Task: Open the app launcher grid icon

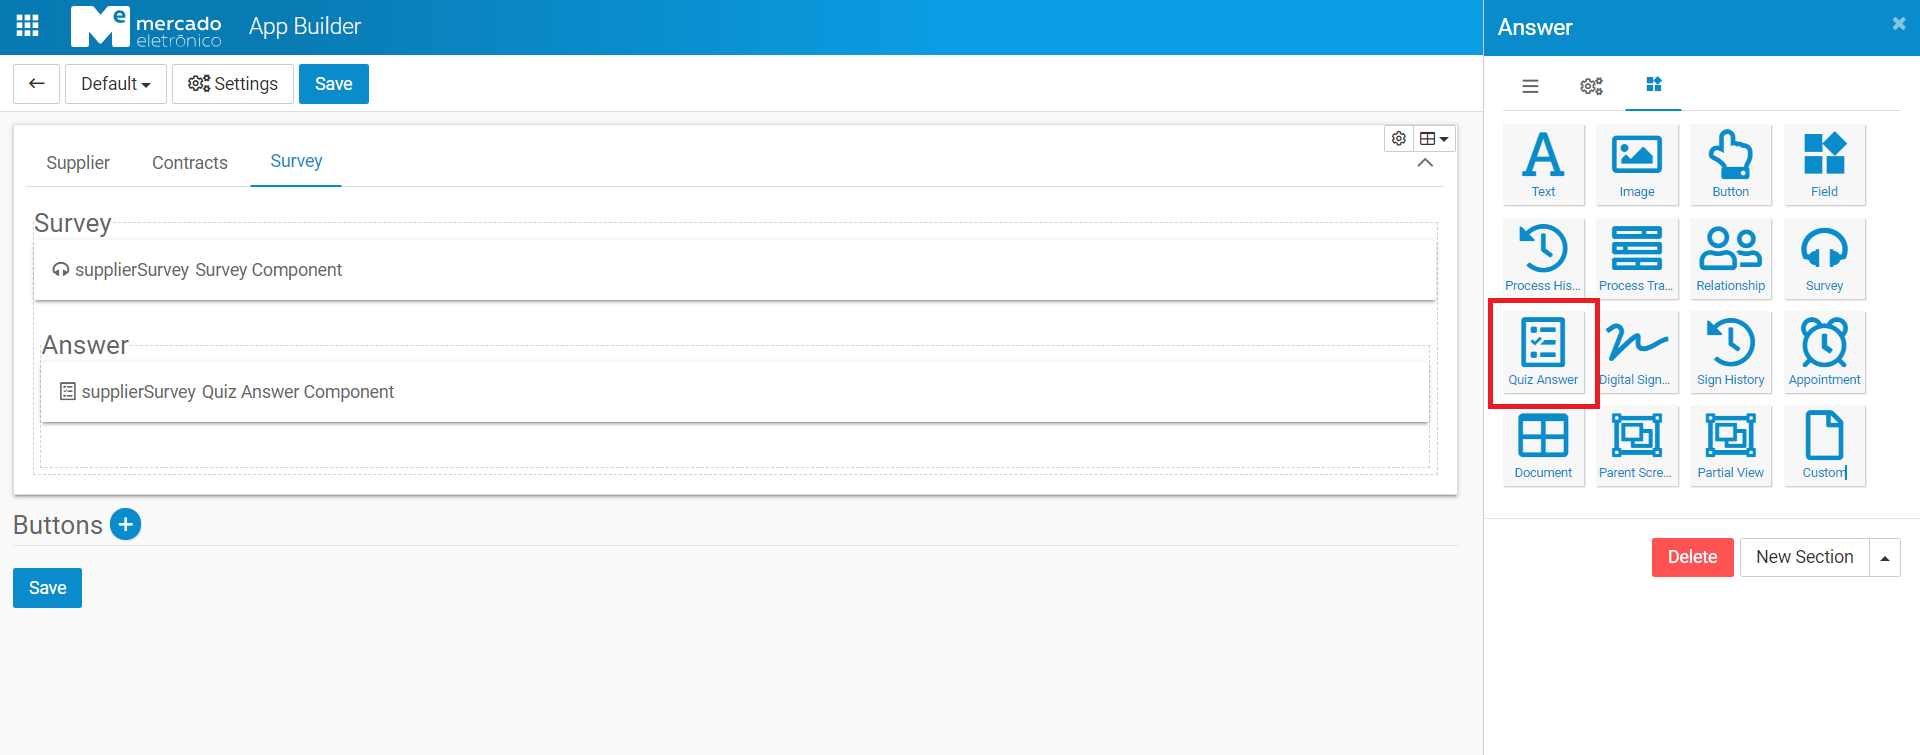Action: [28, 26]
